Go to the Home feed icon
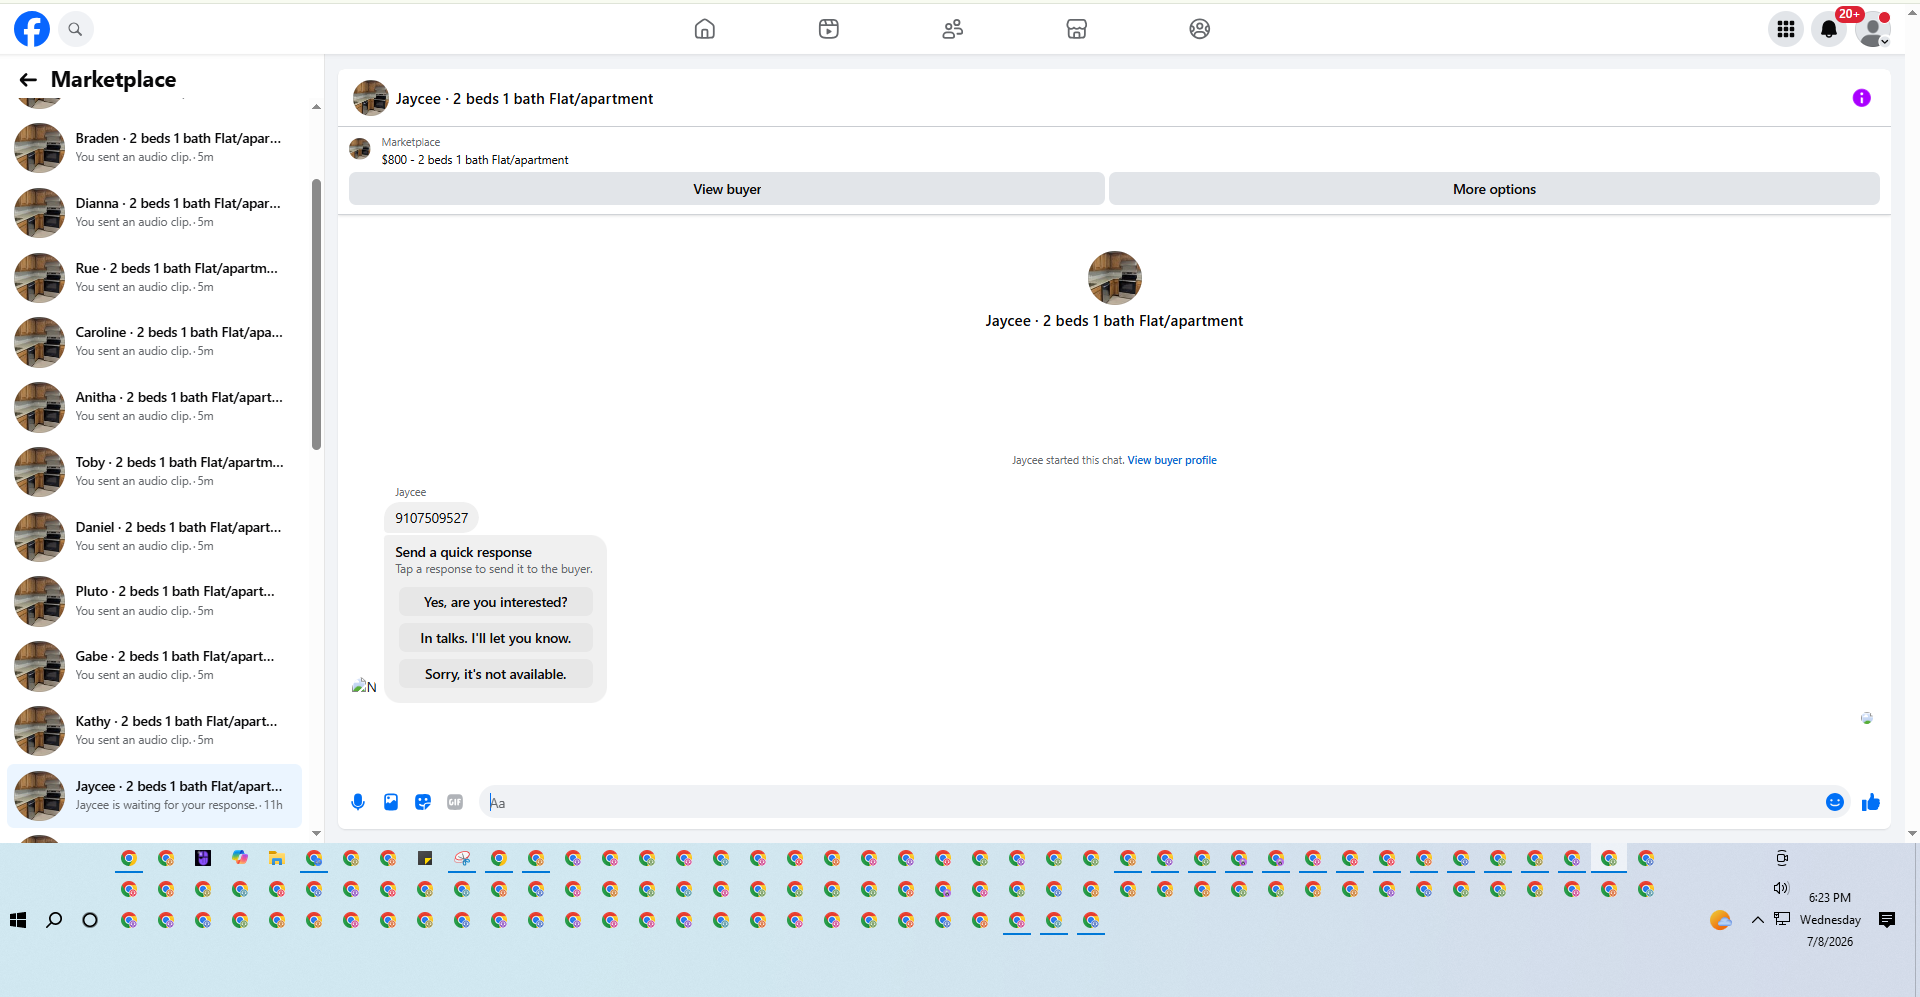This screenshot has width=1920, height=997. [705, 29]
